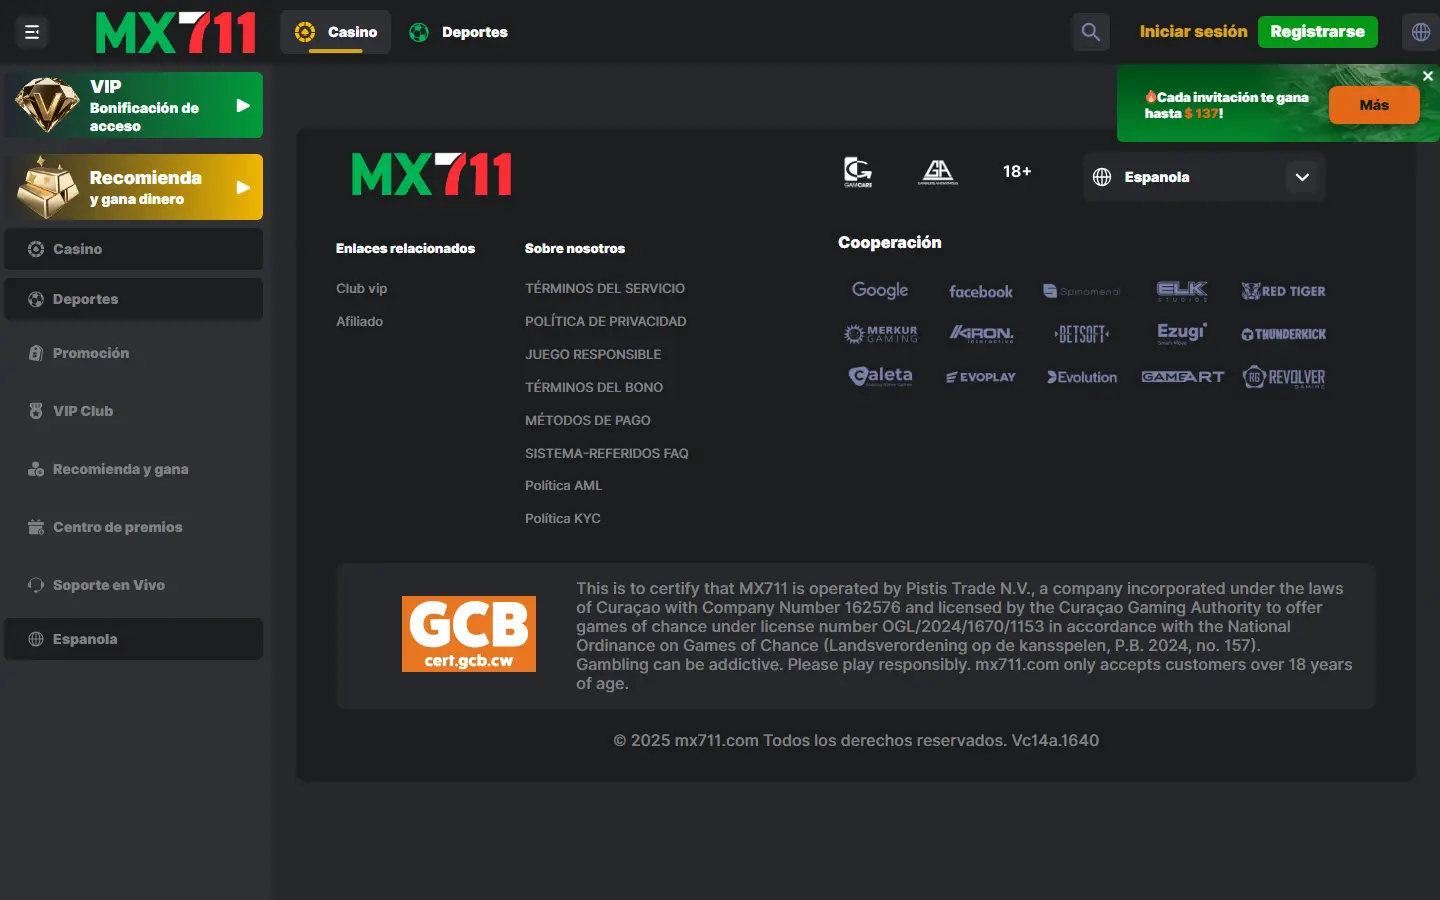The image size is (1440, 900).
Task: Click the Google partner logo
Action: 880,290
